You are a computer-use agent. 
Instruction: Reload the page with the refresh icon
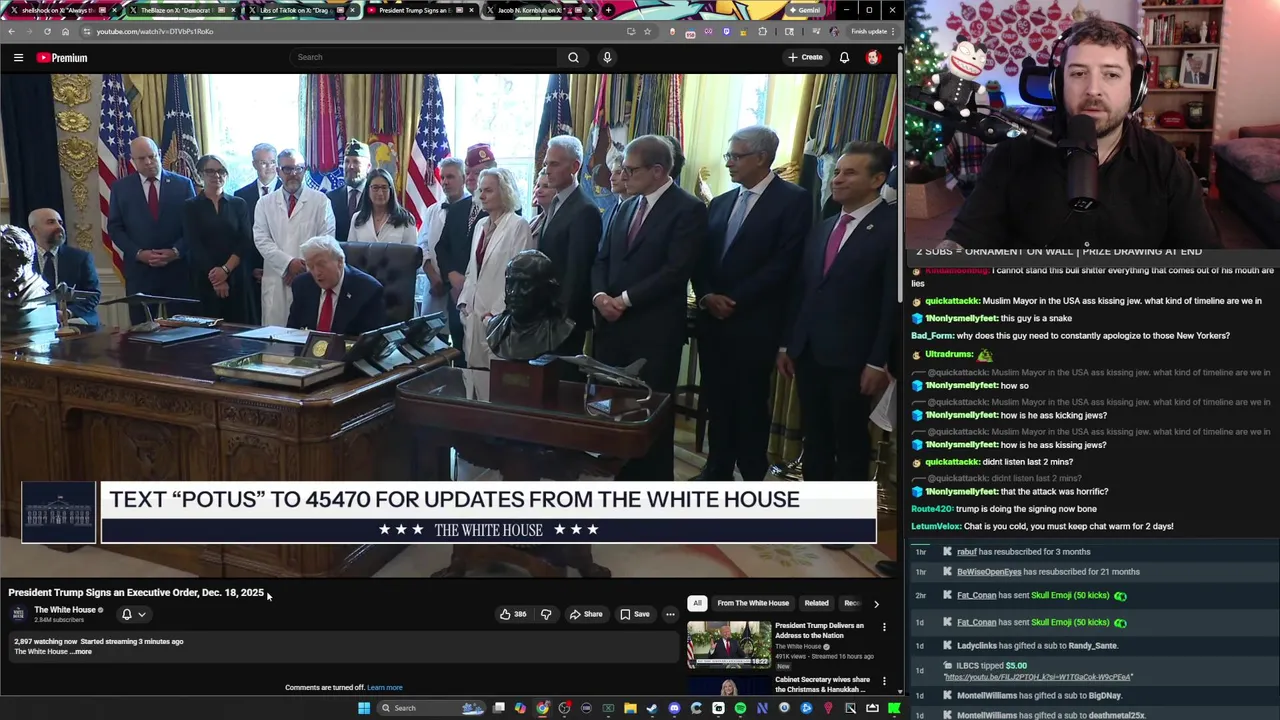click(x=47, y=31)
